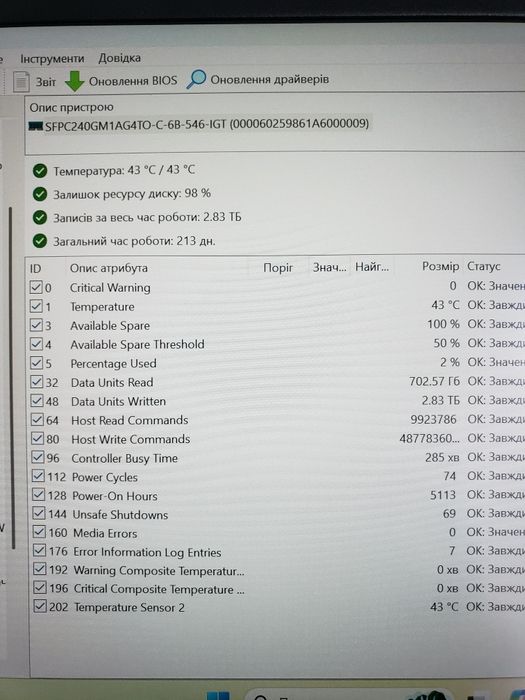
Task: Uncheck the Critical Warning checkbox
Action: click(x=36, y=287)
